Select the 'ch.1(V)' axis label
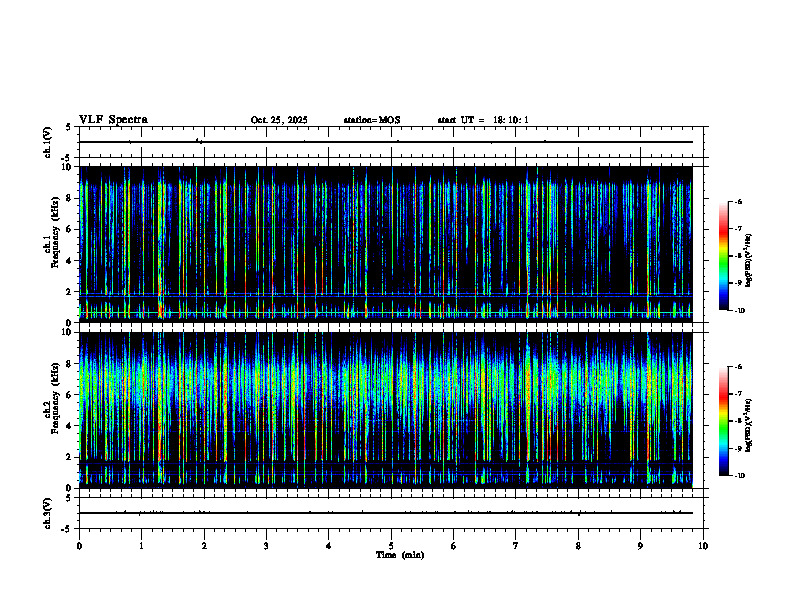The height and width of the screenshot is (612, 792). 48,142
